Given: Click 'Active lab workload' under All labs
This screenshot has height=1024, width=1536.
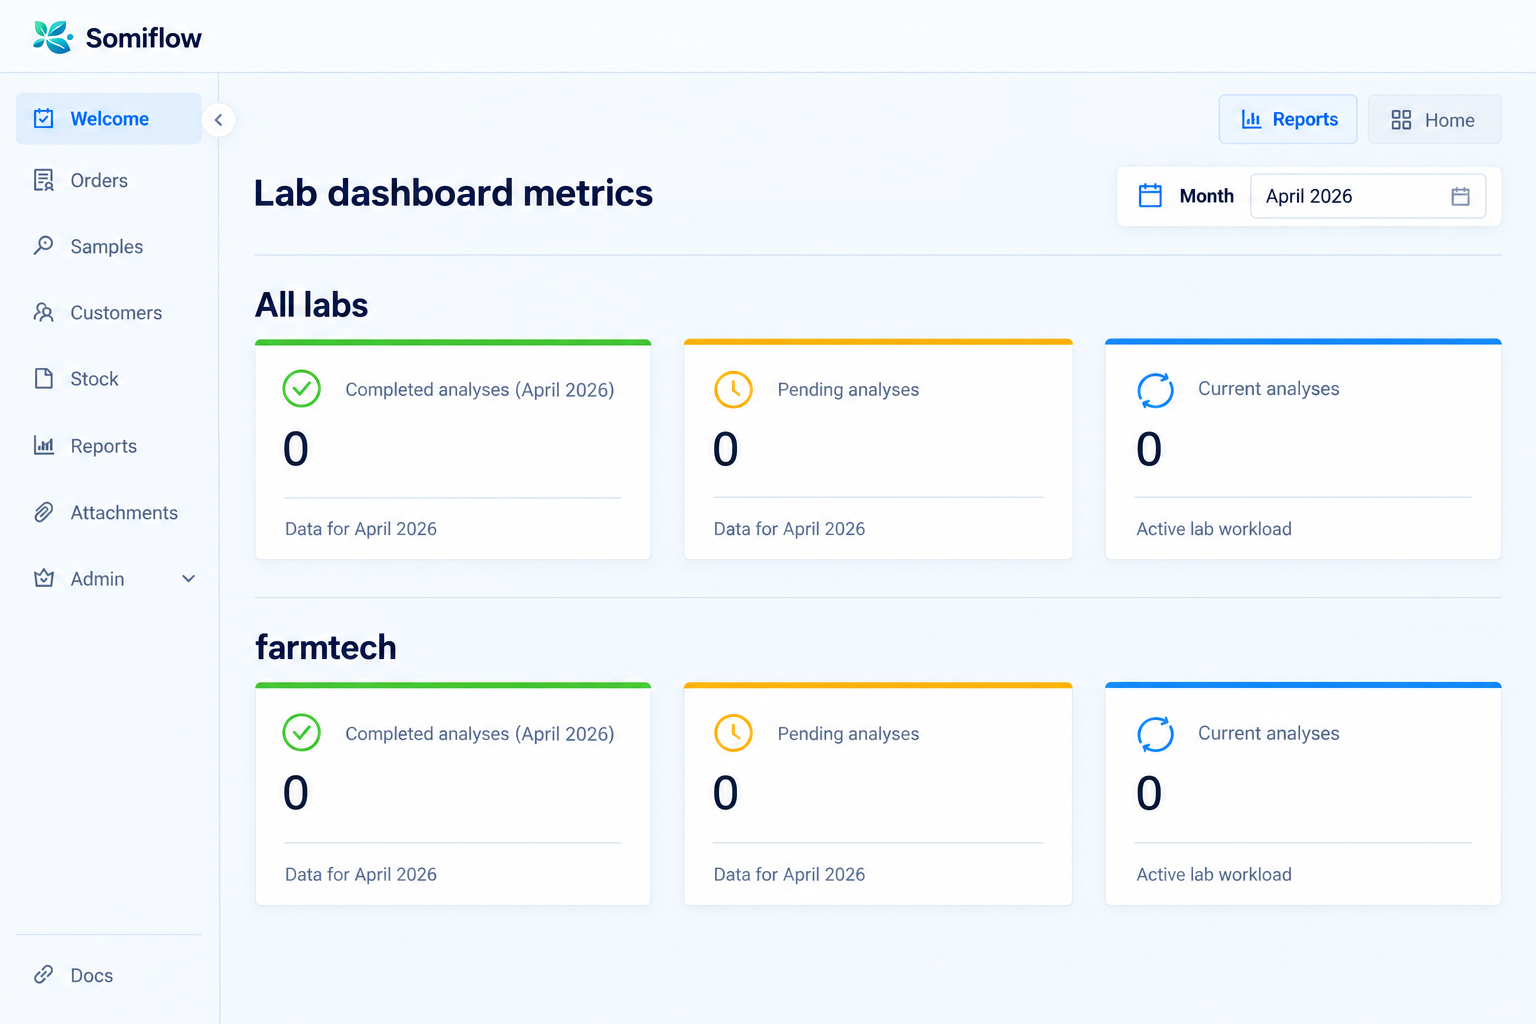Looking at the screenshot, I should tap(1214, 529).
